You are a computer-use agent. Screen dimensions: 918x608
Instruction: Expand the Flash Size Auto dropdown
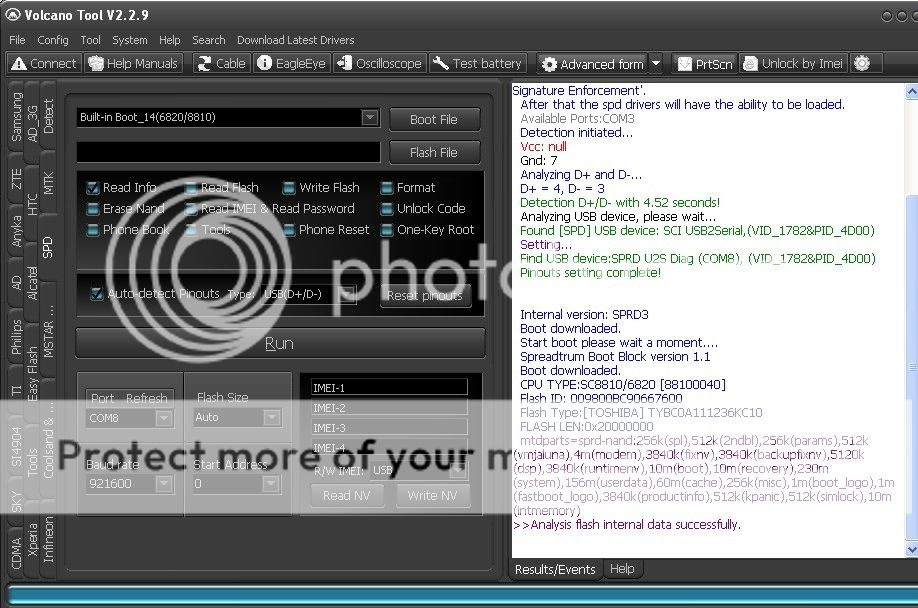coord(271,417)
